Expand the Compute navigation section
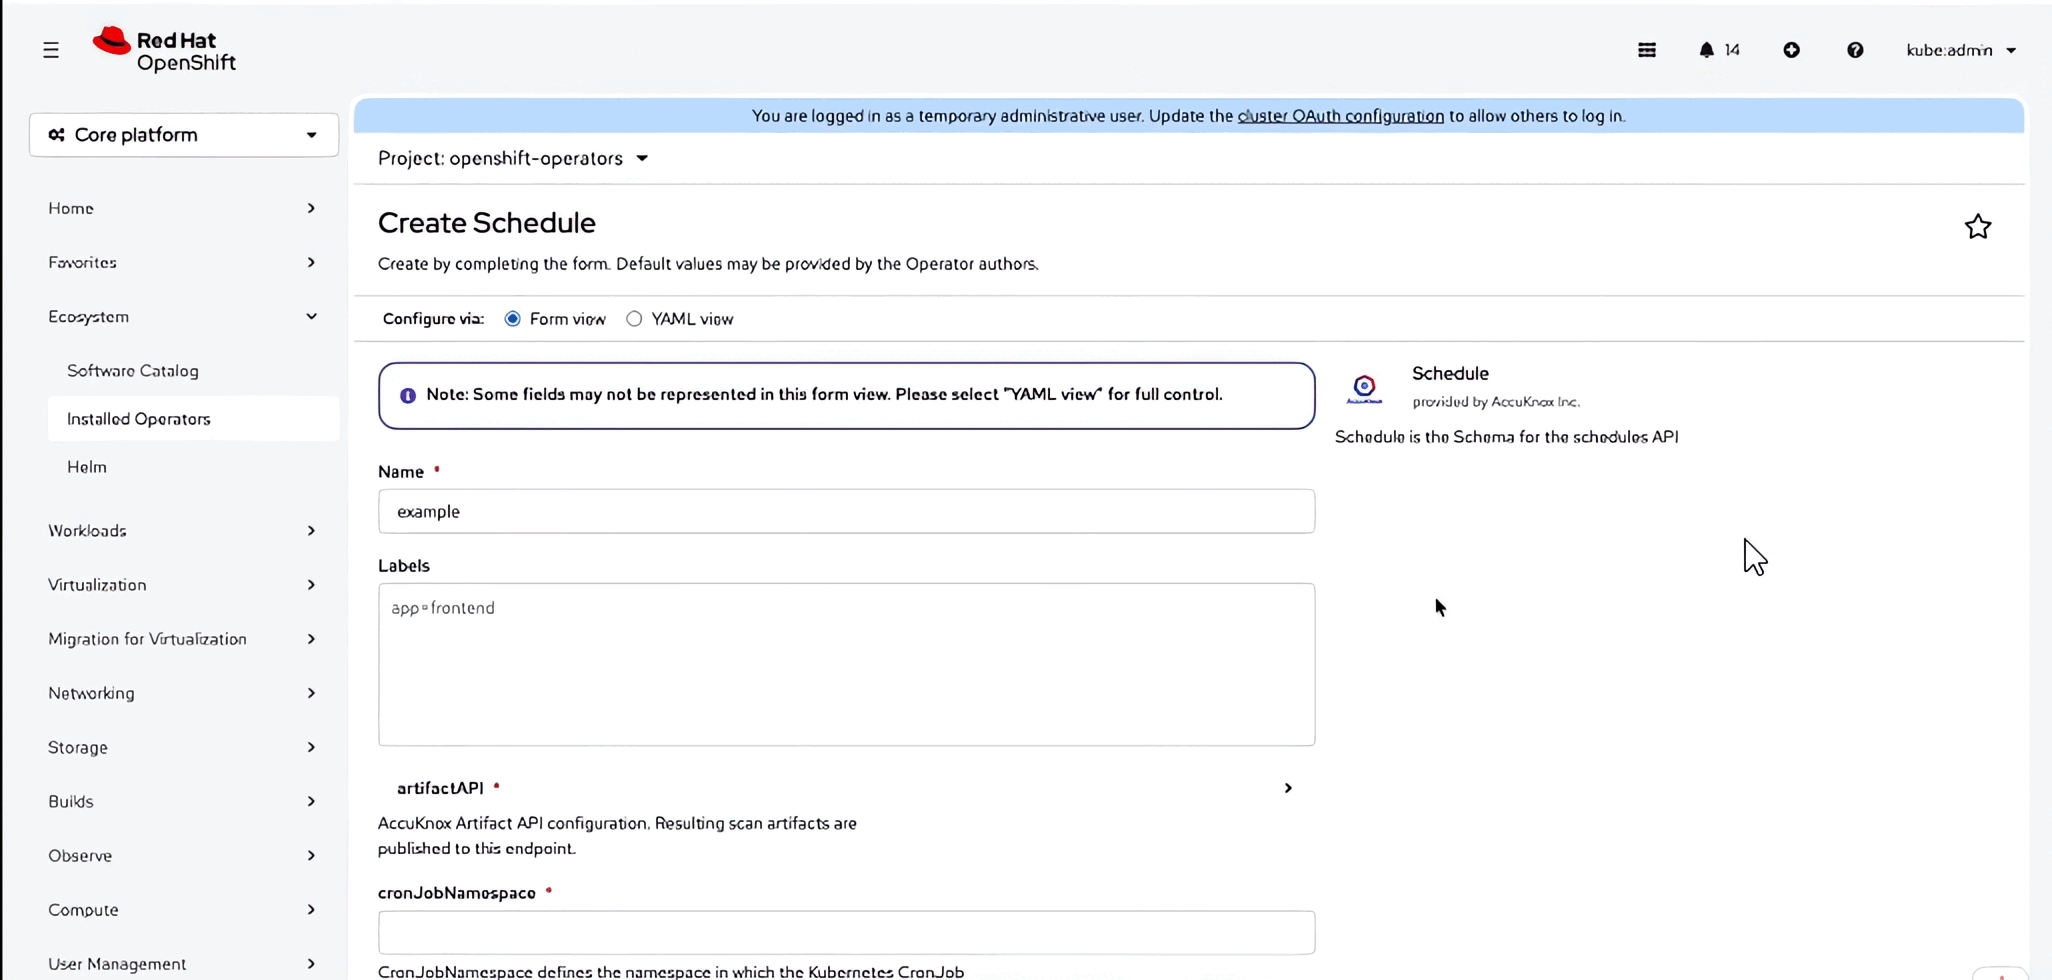Screen dimensions: 2052x980 [182, 909]
